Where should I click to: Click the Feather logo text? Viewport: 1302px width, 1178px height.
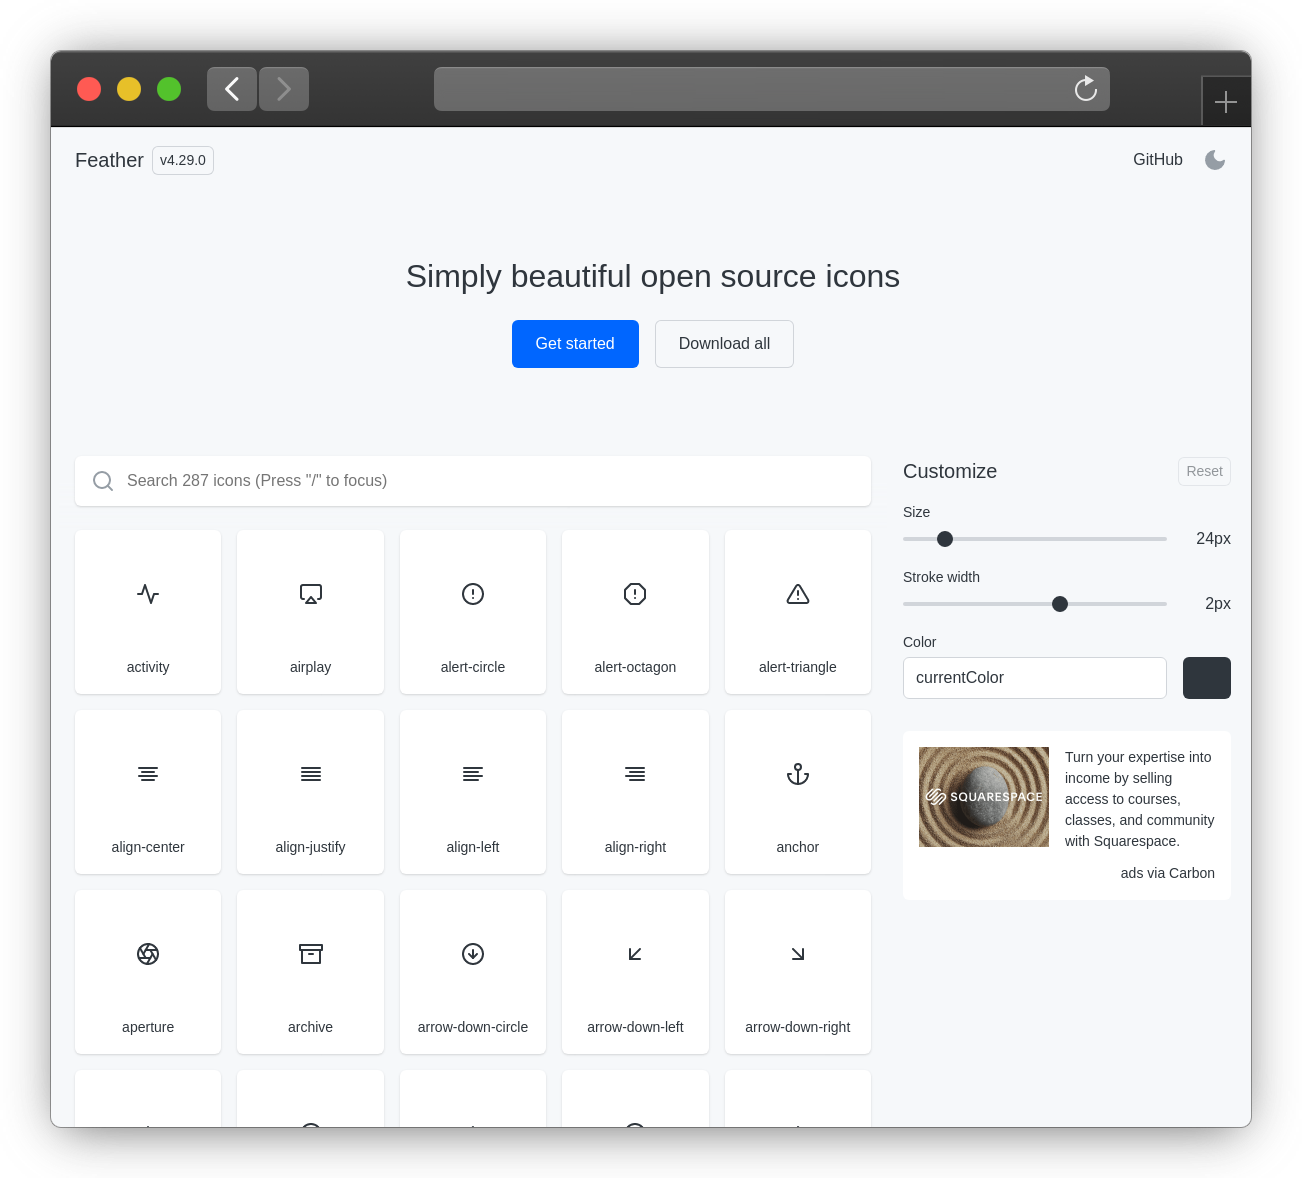coord(109,160)
